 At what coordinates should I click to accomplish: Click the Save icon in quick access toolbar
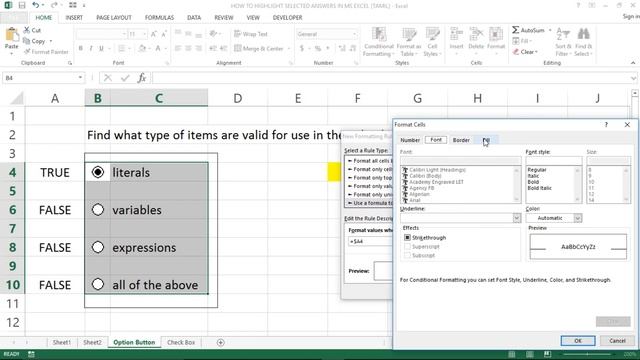(22, 5)
